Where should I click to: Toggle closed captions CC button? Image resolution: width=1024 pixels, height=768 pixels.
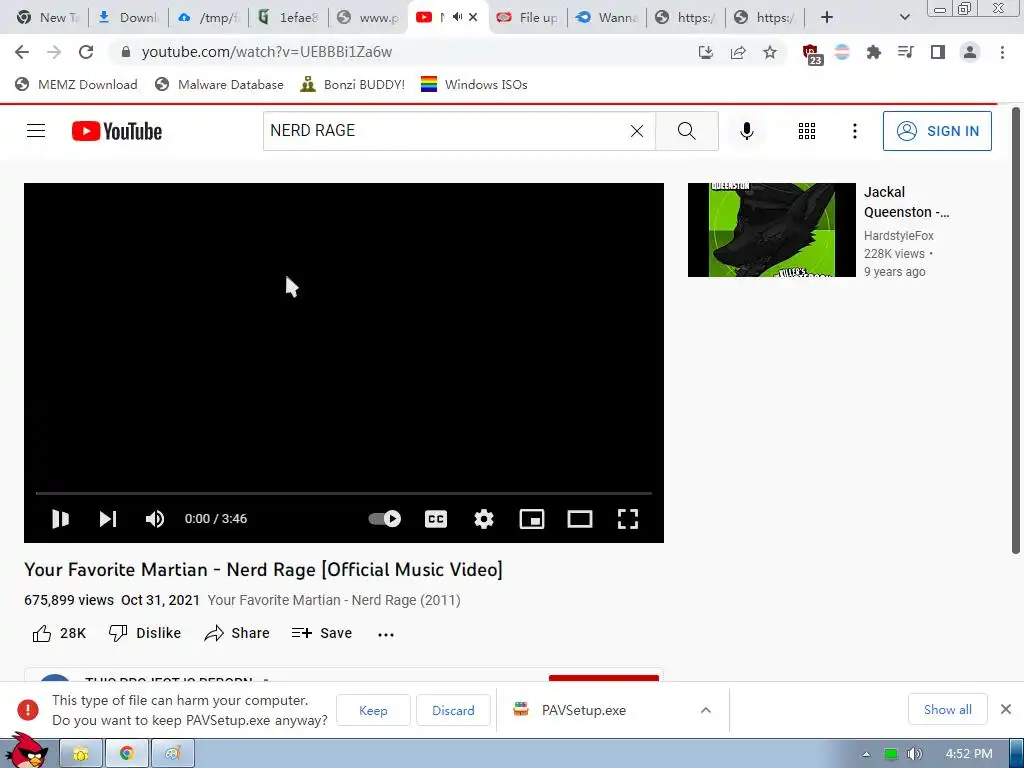point(436,519)
